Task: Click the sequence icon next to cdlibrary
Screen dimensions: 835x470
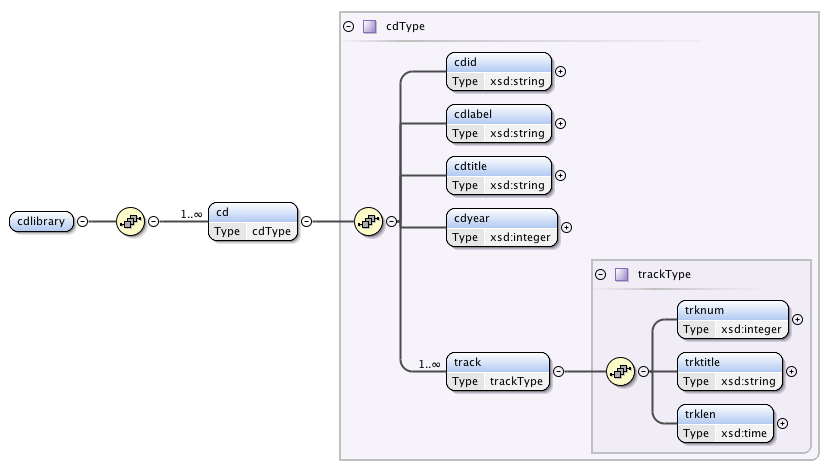Action: (x=131, y=221)
